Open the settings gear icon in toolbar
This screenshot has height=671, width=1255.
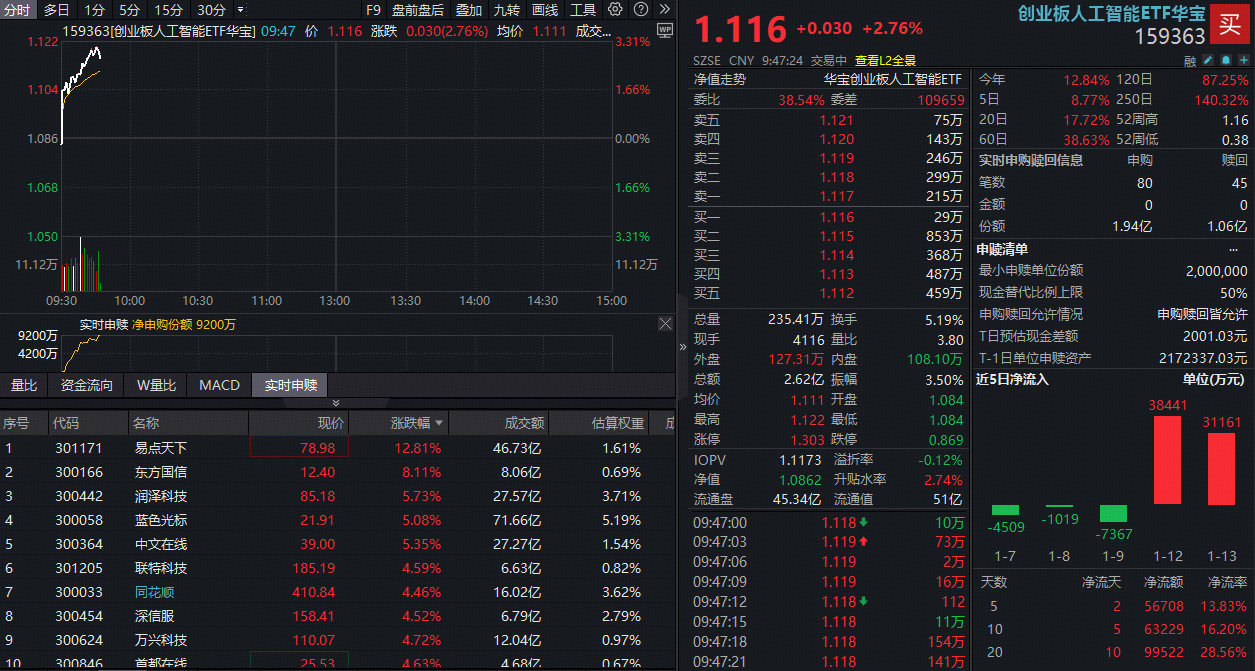(615, 10)
